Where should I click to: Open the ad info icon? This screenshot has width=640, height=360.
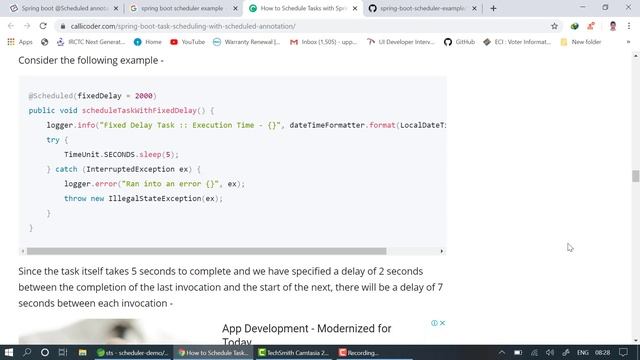[434, 323]
